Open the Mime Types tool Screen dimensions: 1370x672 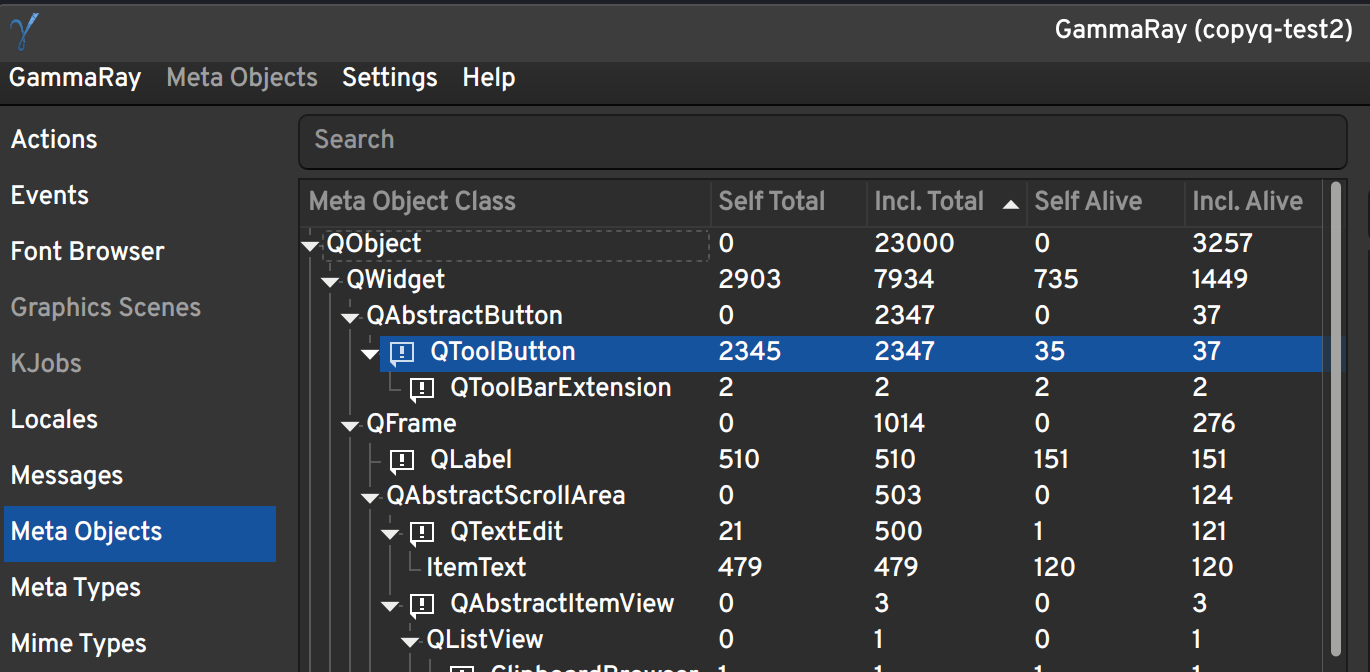[x=140, y=643]
